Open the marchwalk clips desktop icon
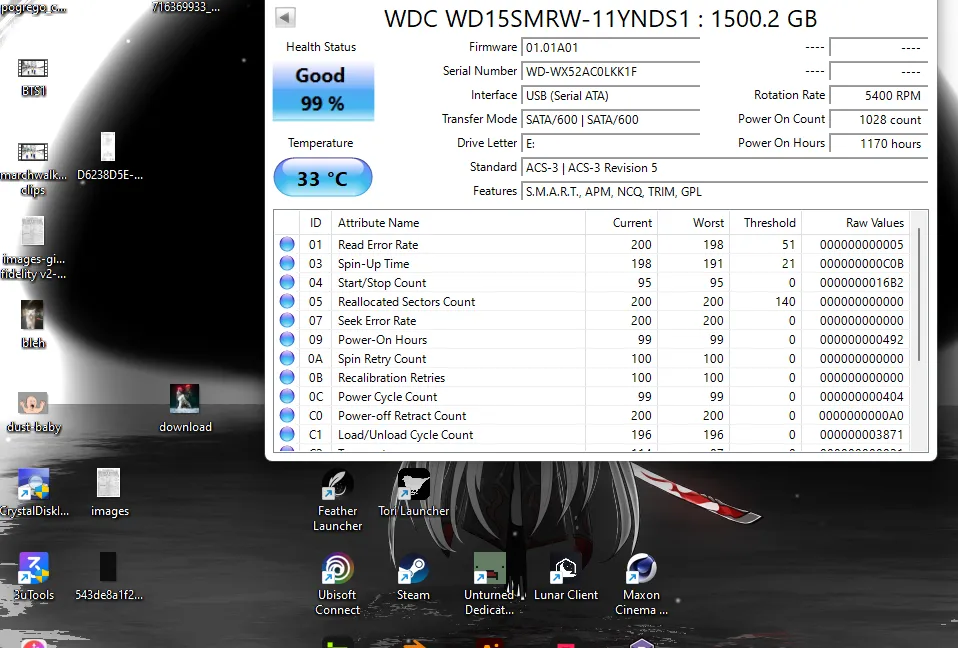 33,169
